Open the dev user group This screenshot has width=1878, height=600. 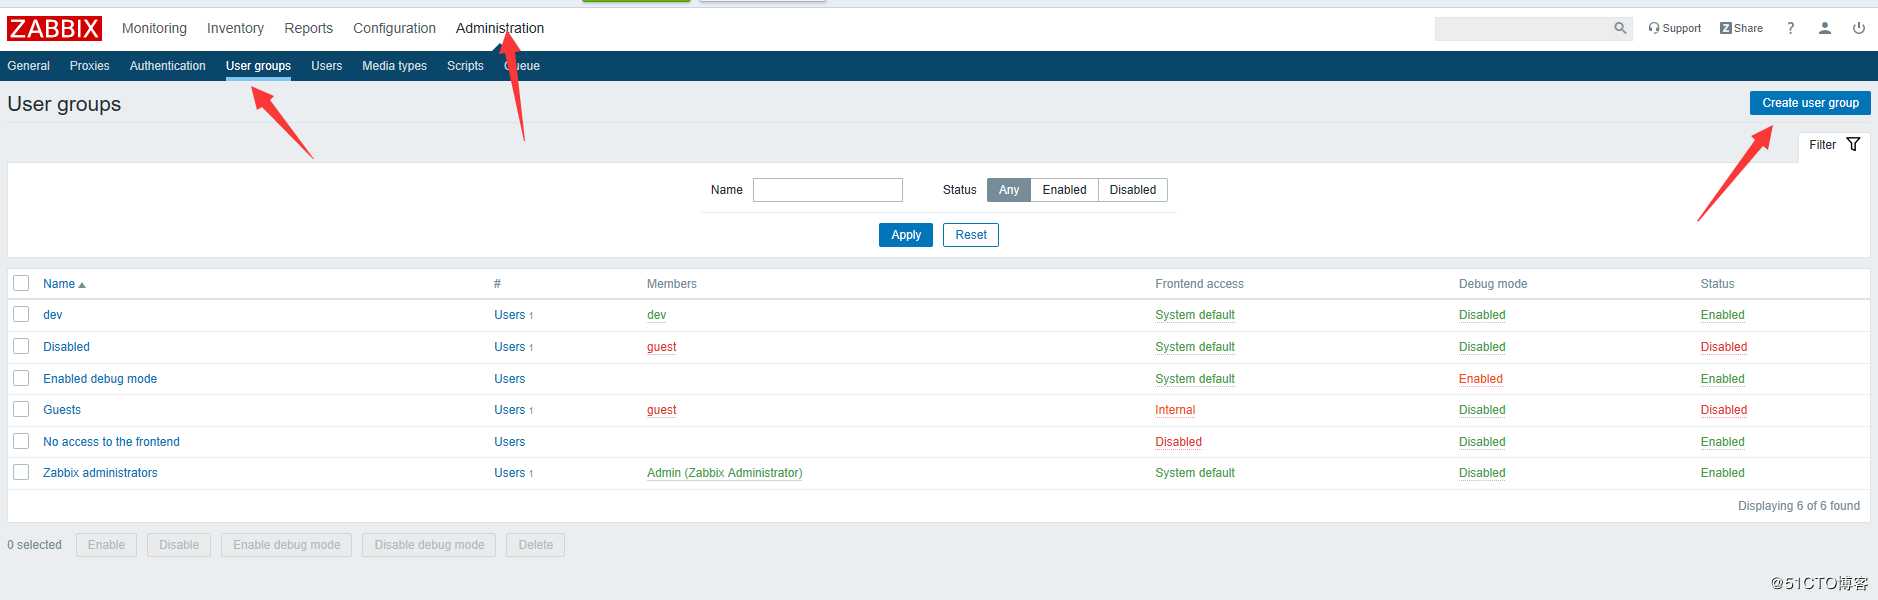(52, 315)
